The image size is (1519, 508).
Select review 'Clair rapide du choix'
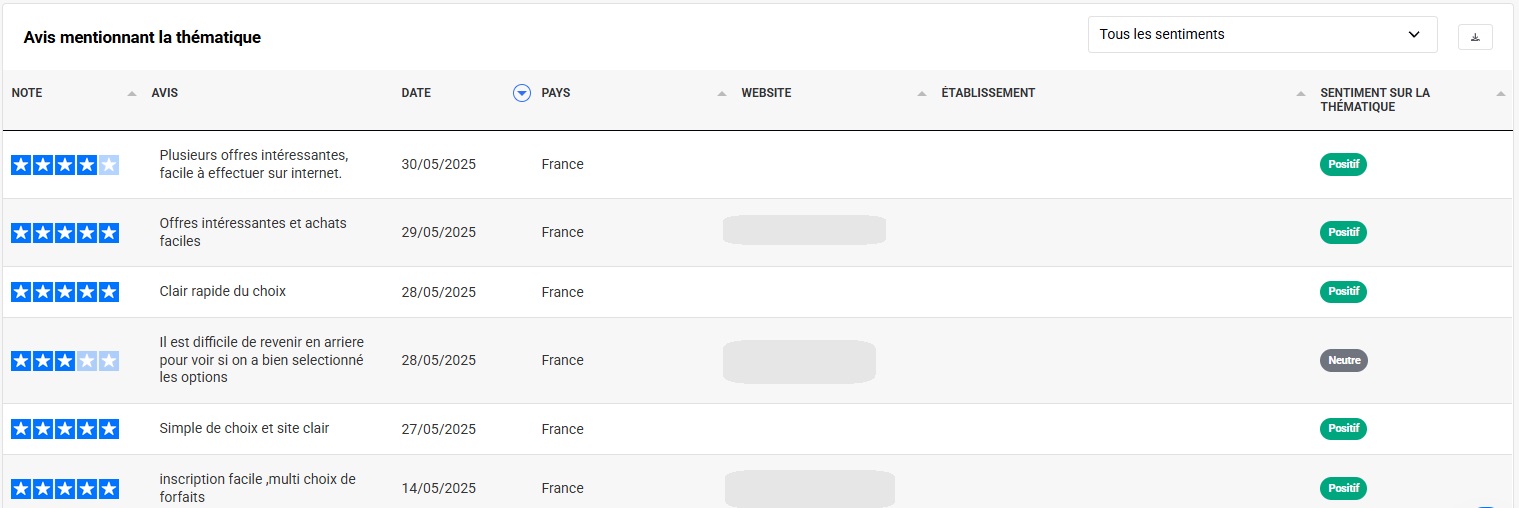[x=223, y=292]
